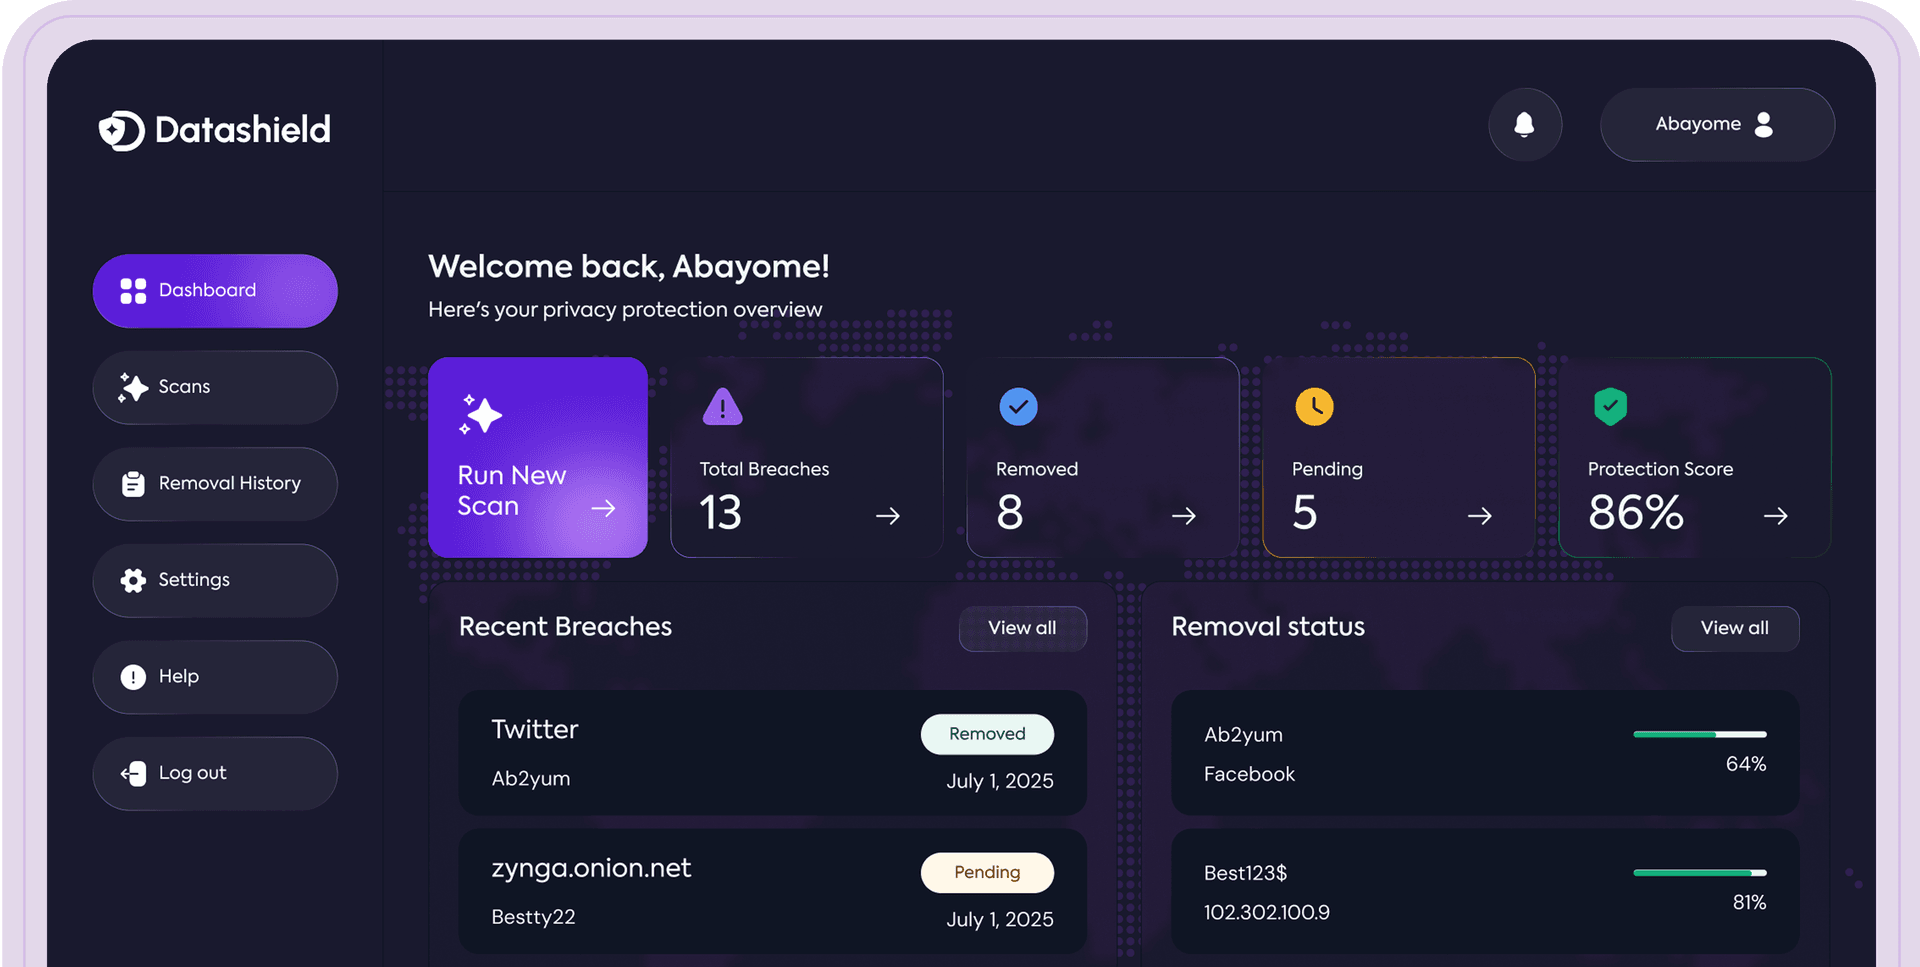Select the Scans sparkle icon in sidebar
The height and width of the screenshot is (967, 1920).
pos(132,387)
